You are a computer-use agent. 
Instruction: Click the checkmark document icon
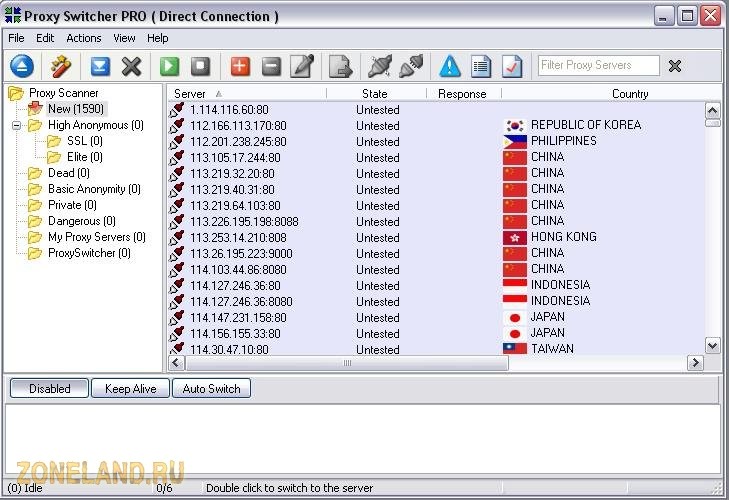[512, 66]
